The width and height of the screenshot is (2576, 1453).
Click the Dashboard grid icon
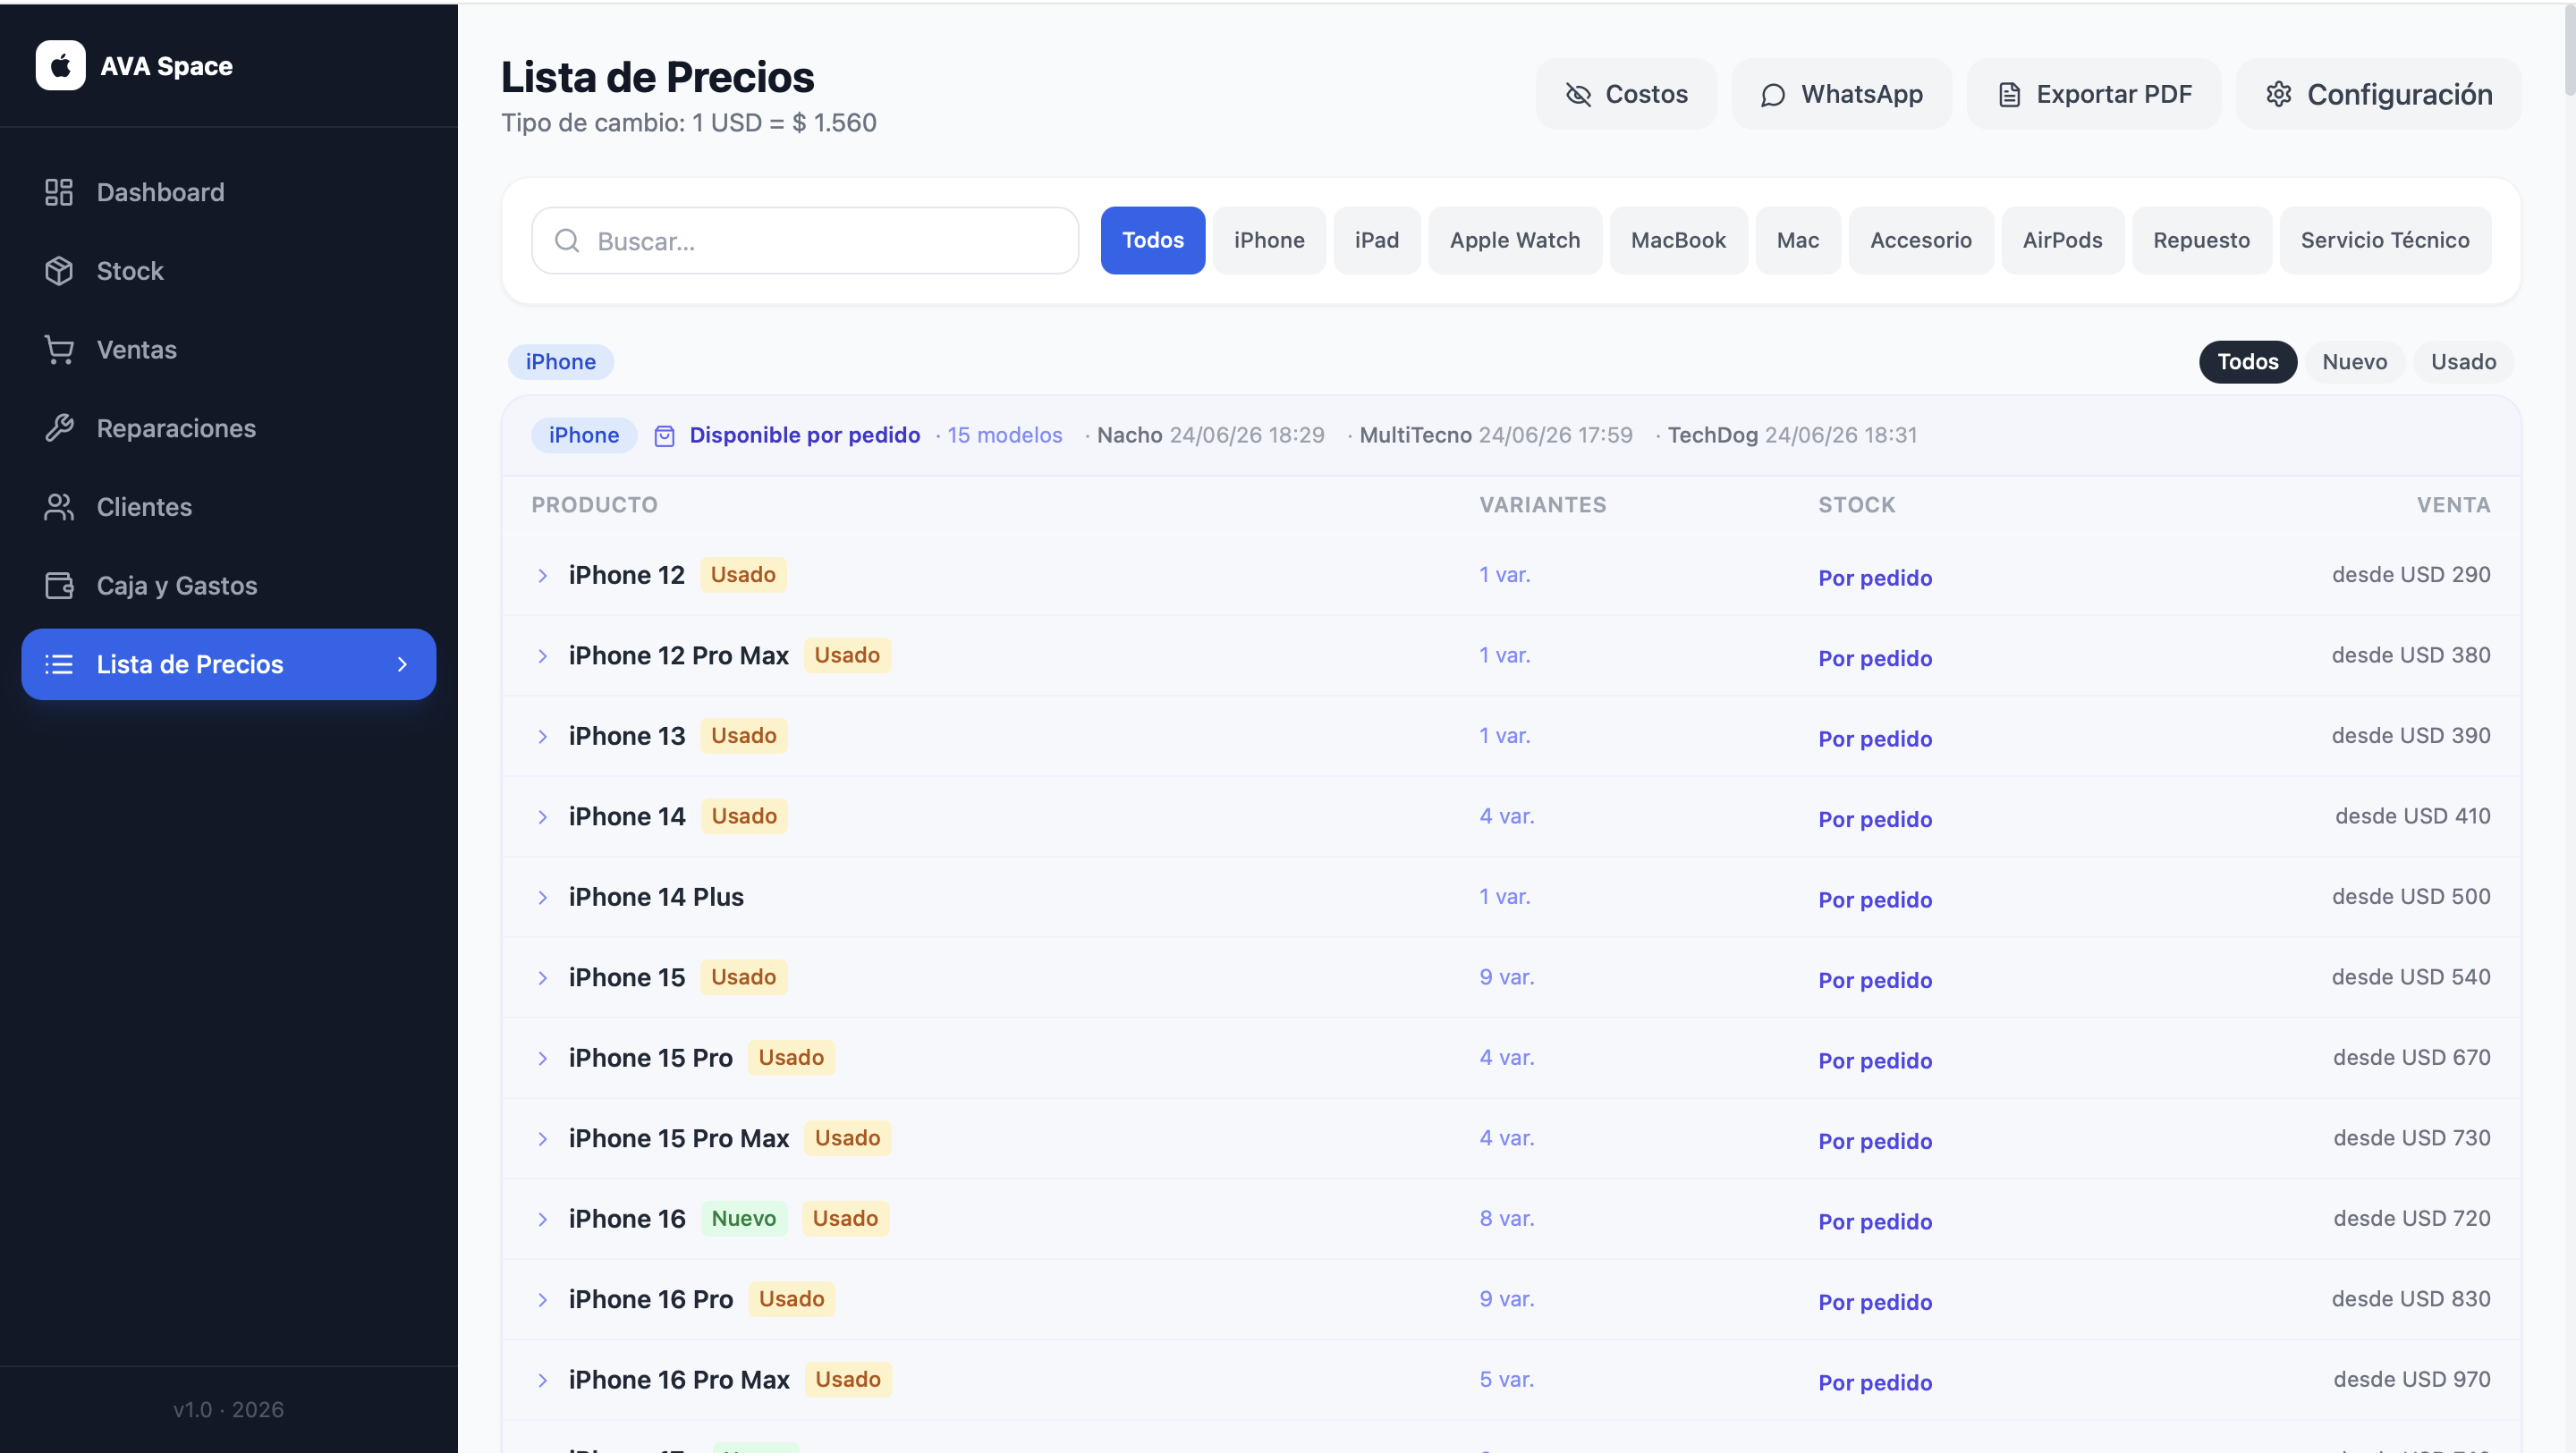point(59,192)
